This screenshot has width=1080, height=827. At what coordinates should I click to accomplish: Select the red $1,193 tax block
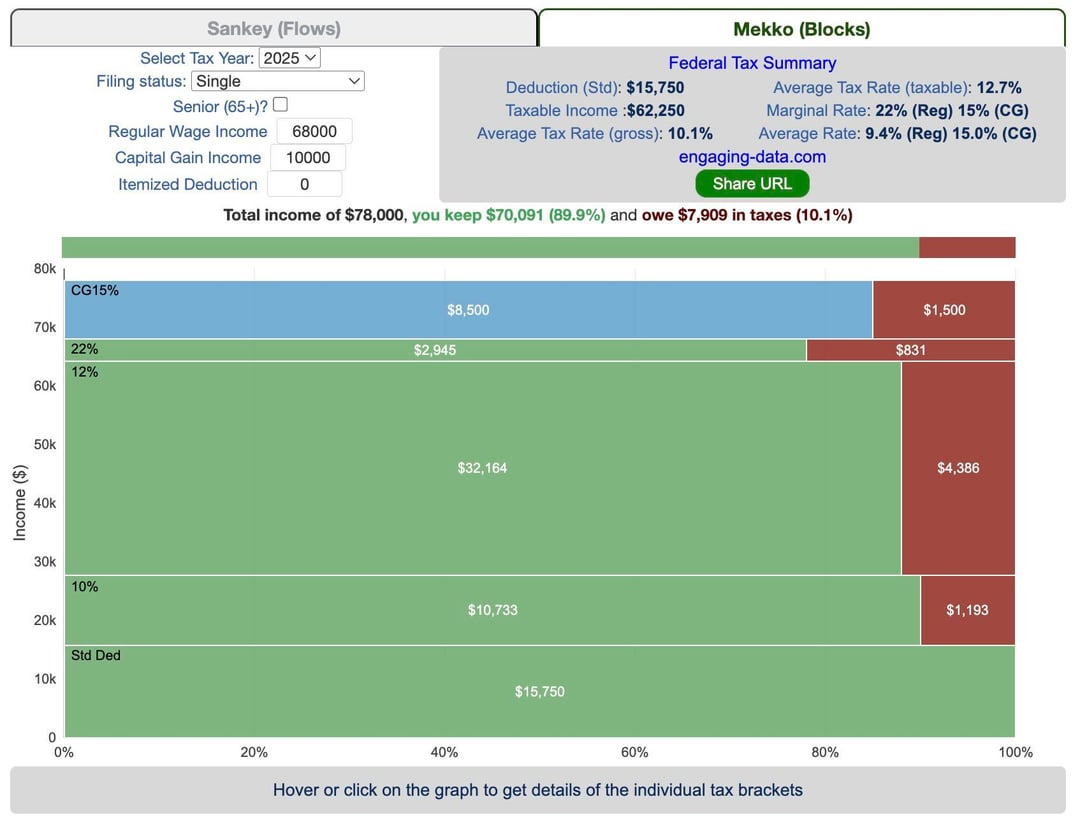coord(966,610)
